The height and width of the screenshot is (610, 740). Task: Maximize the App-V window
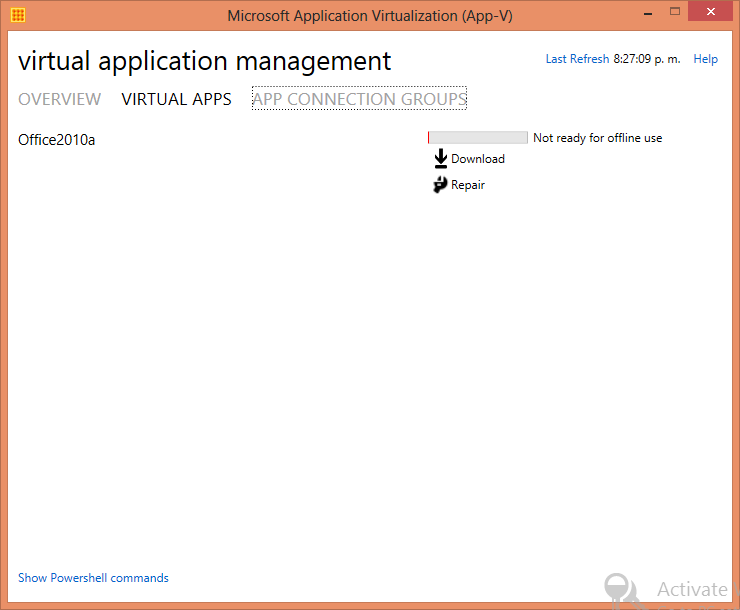coord(675,12)
